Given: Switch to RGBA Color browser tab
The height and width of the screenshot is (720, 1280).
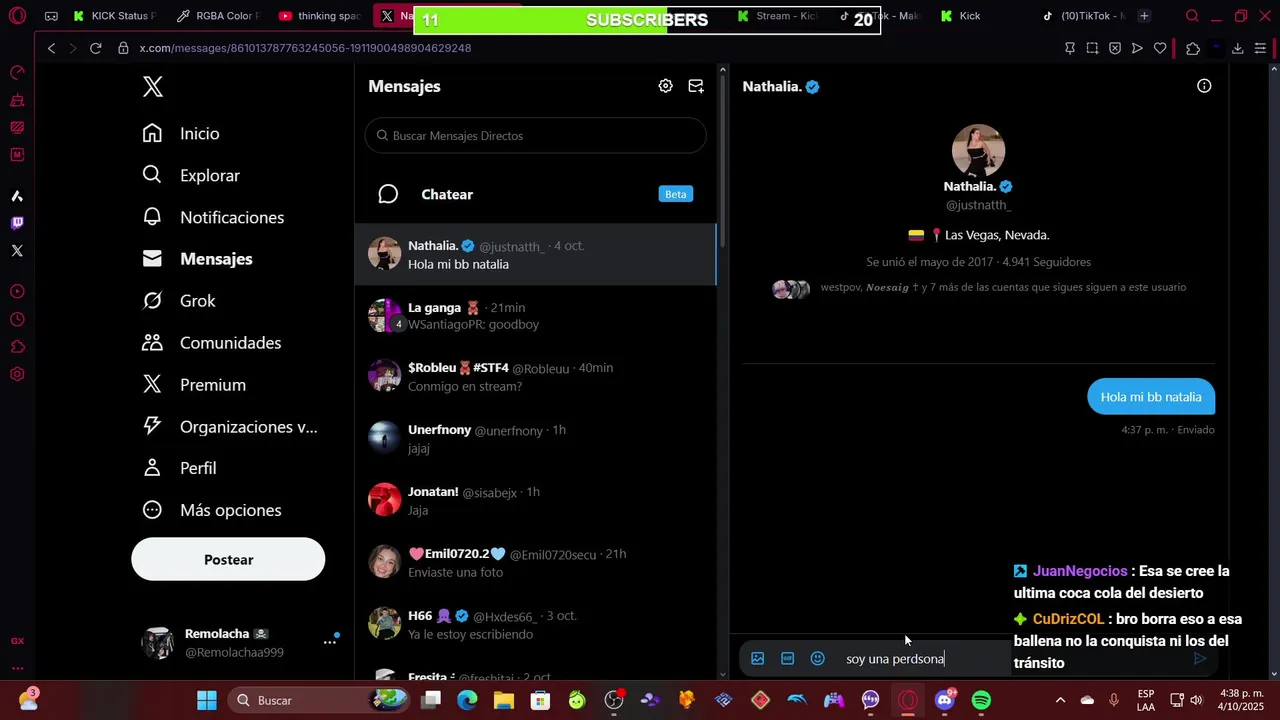Looking at the screenshot, I should point(218,16).
